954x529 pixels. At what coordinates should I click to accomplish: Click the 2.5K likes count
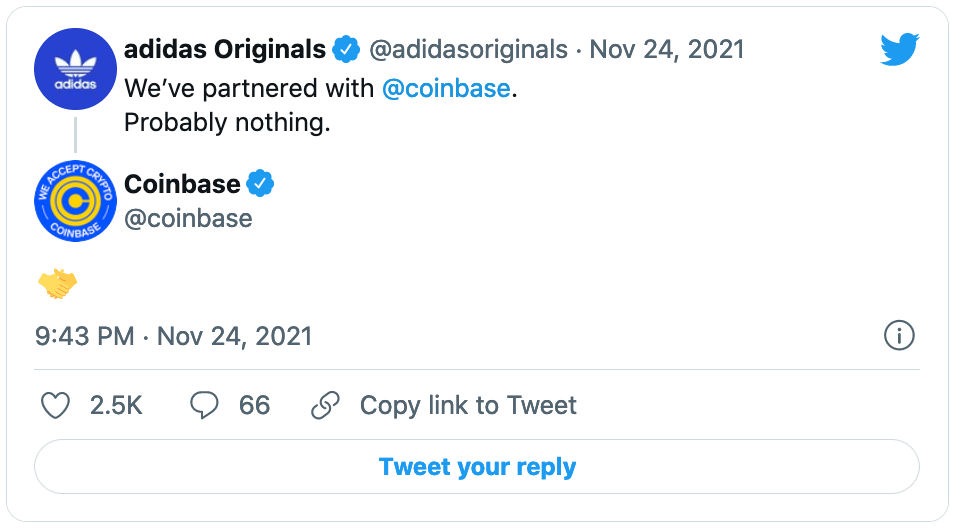point(116,405)
